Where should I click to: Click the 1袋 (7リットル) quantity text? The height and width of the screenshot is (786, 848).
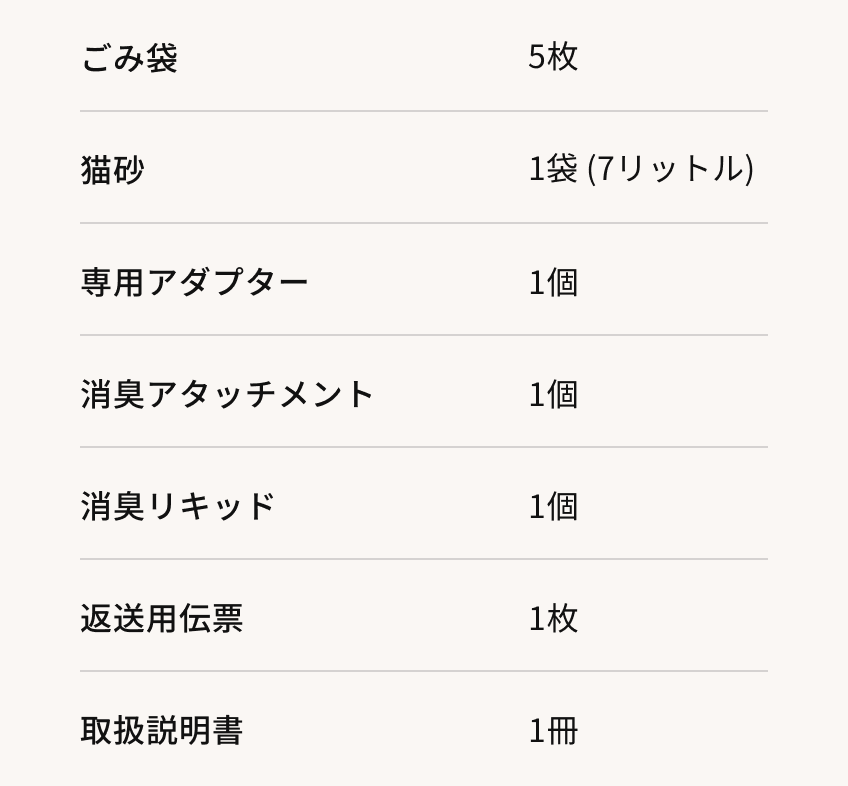click(640, 170)
